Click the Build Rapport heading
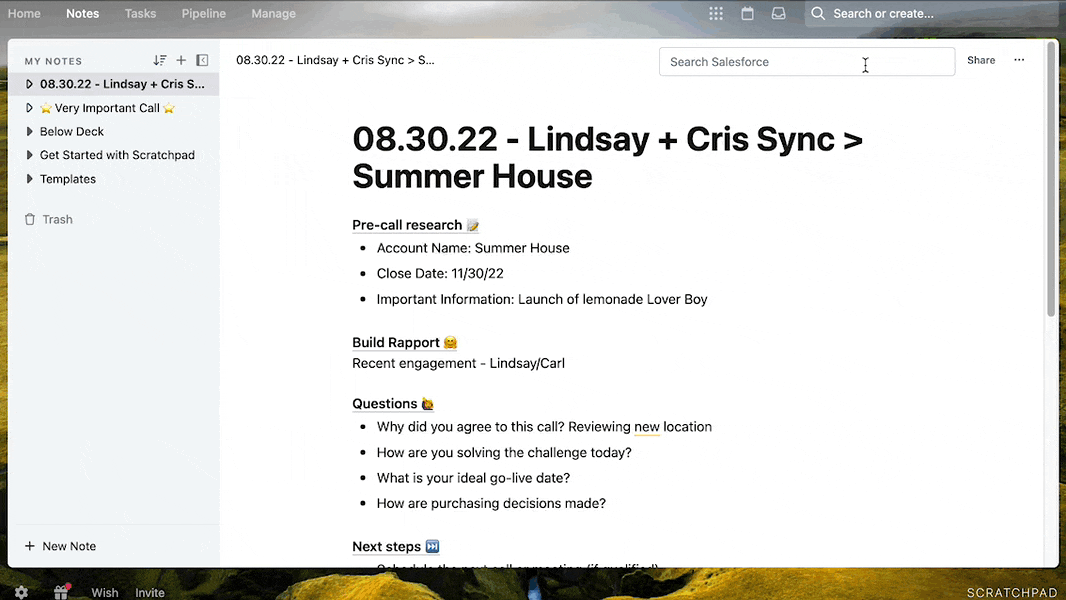The height and width of the screenshot is (600, 1066). (405, 342)
